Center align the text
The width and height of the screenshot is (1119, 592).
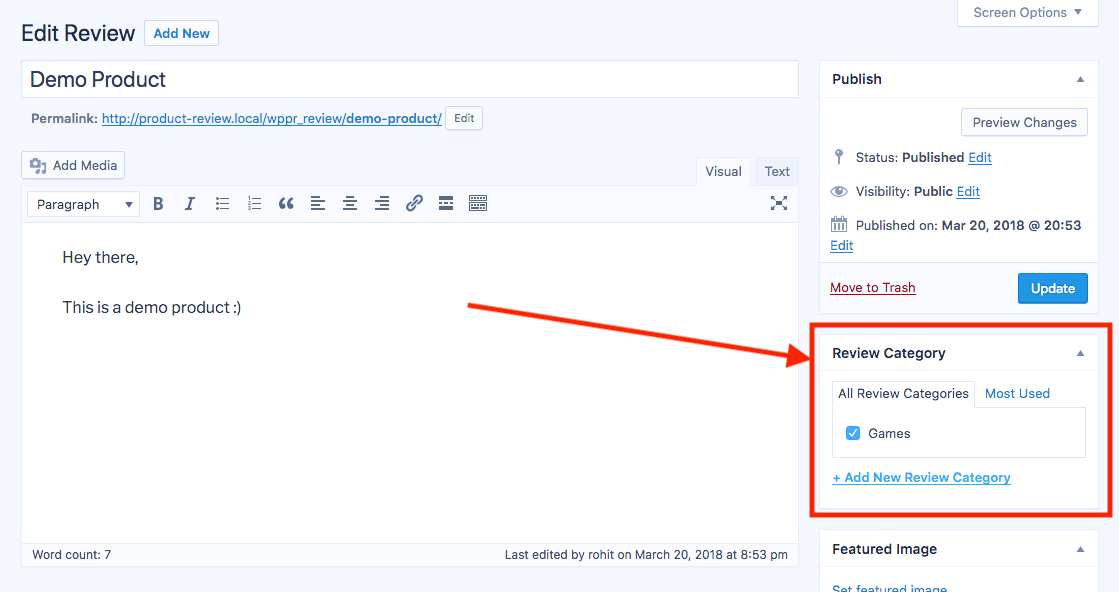pos(350,204)
